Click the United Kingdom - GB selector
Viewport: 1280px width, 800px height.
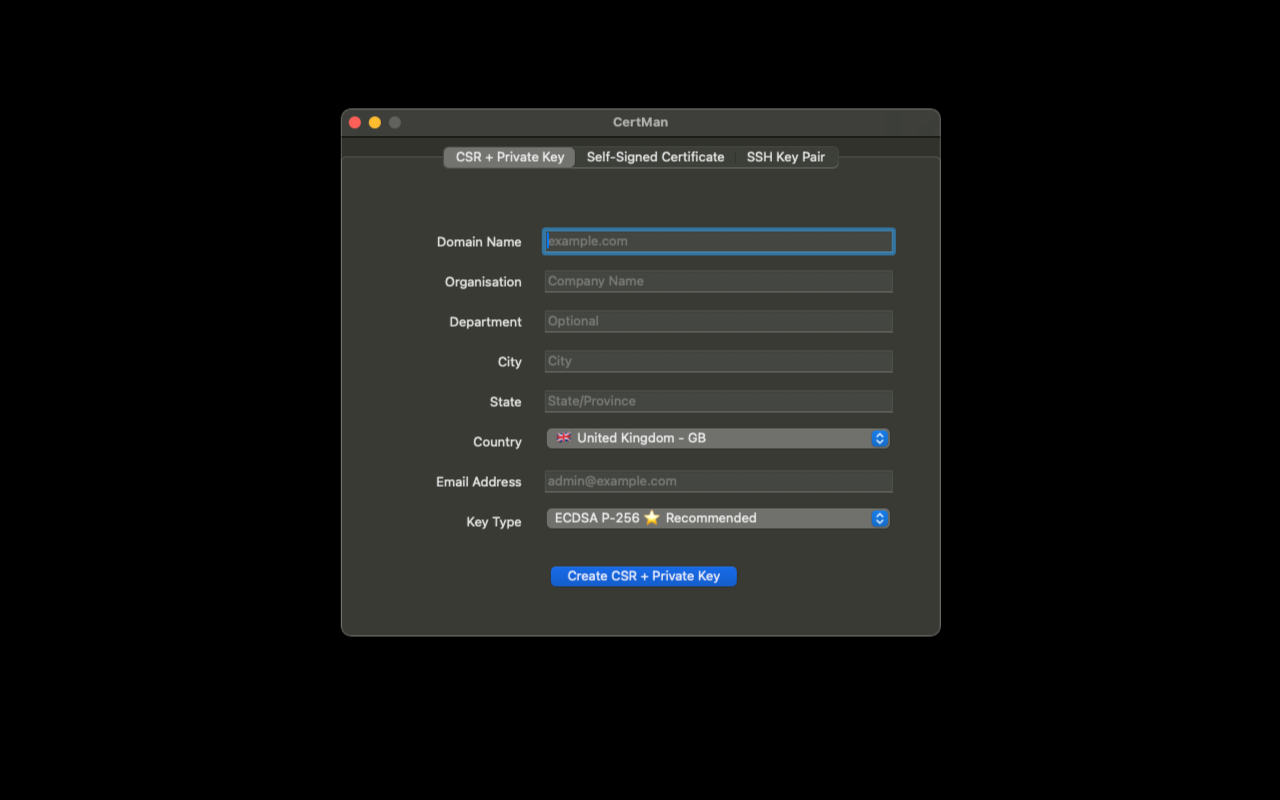(718, 438)
